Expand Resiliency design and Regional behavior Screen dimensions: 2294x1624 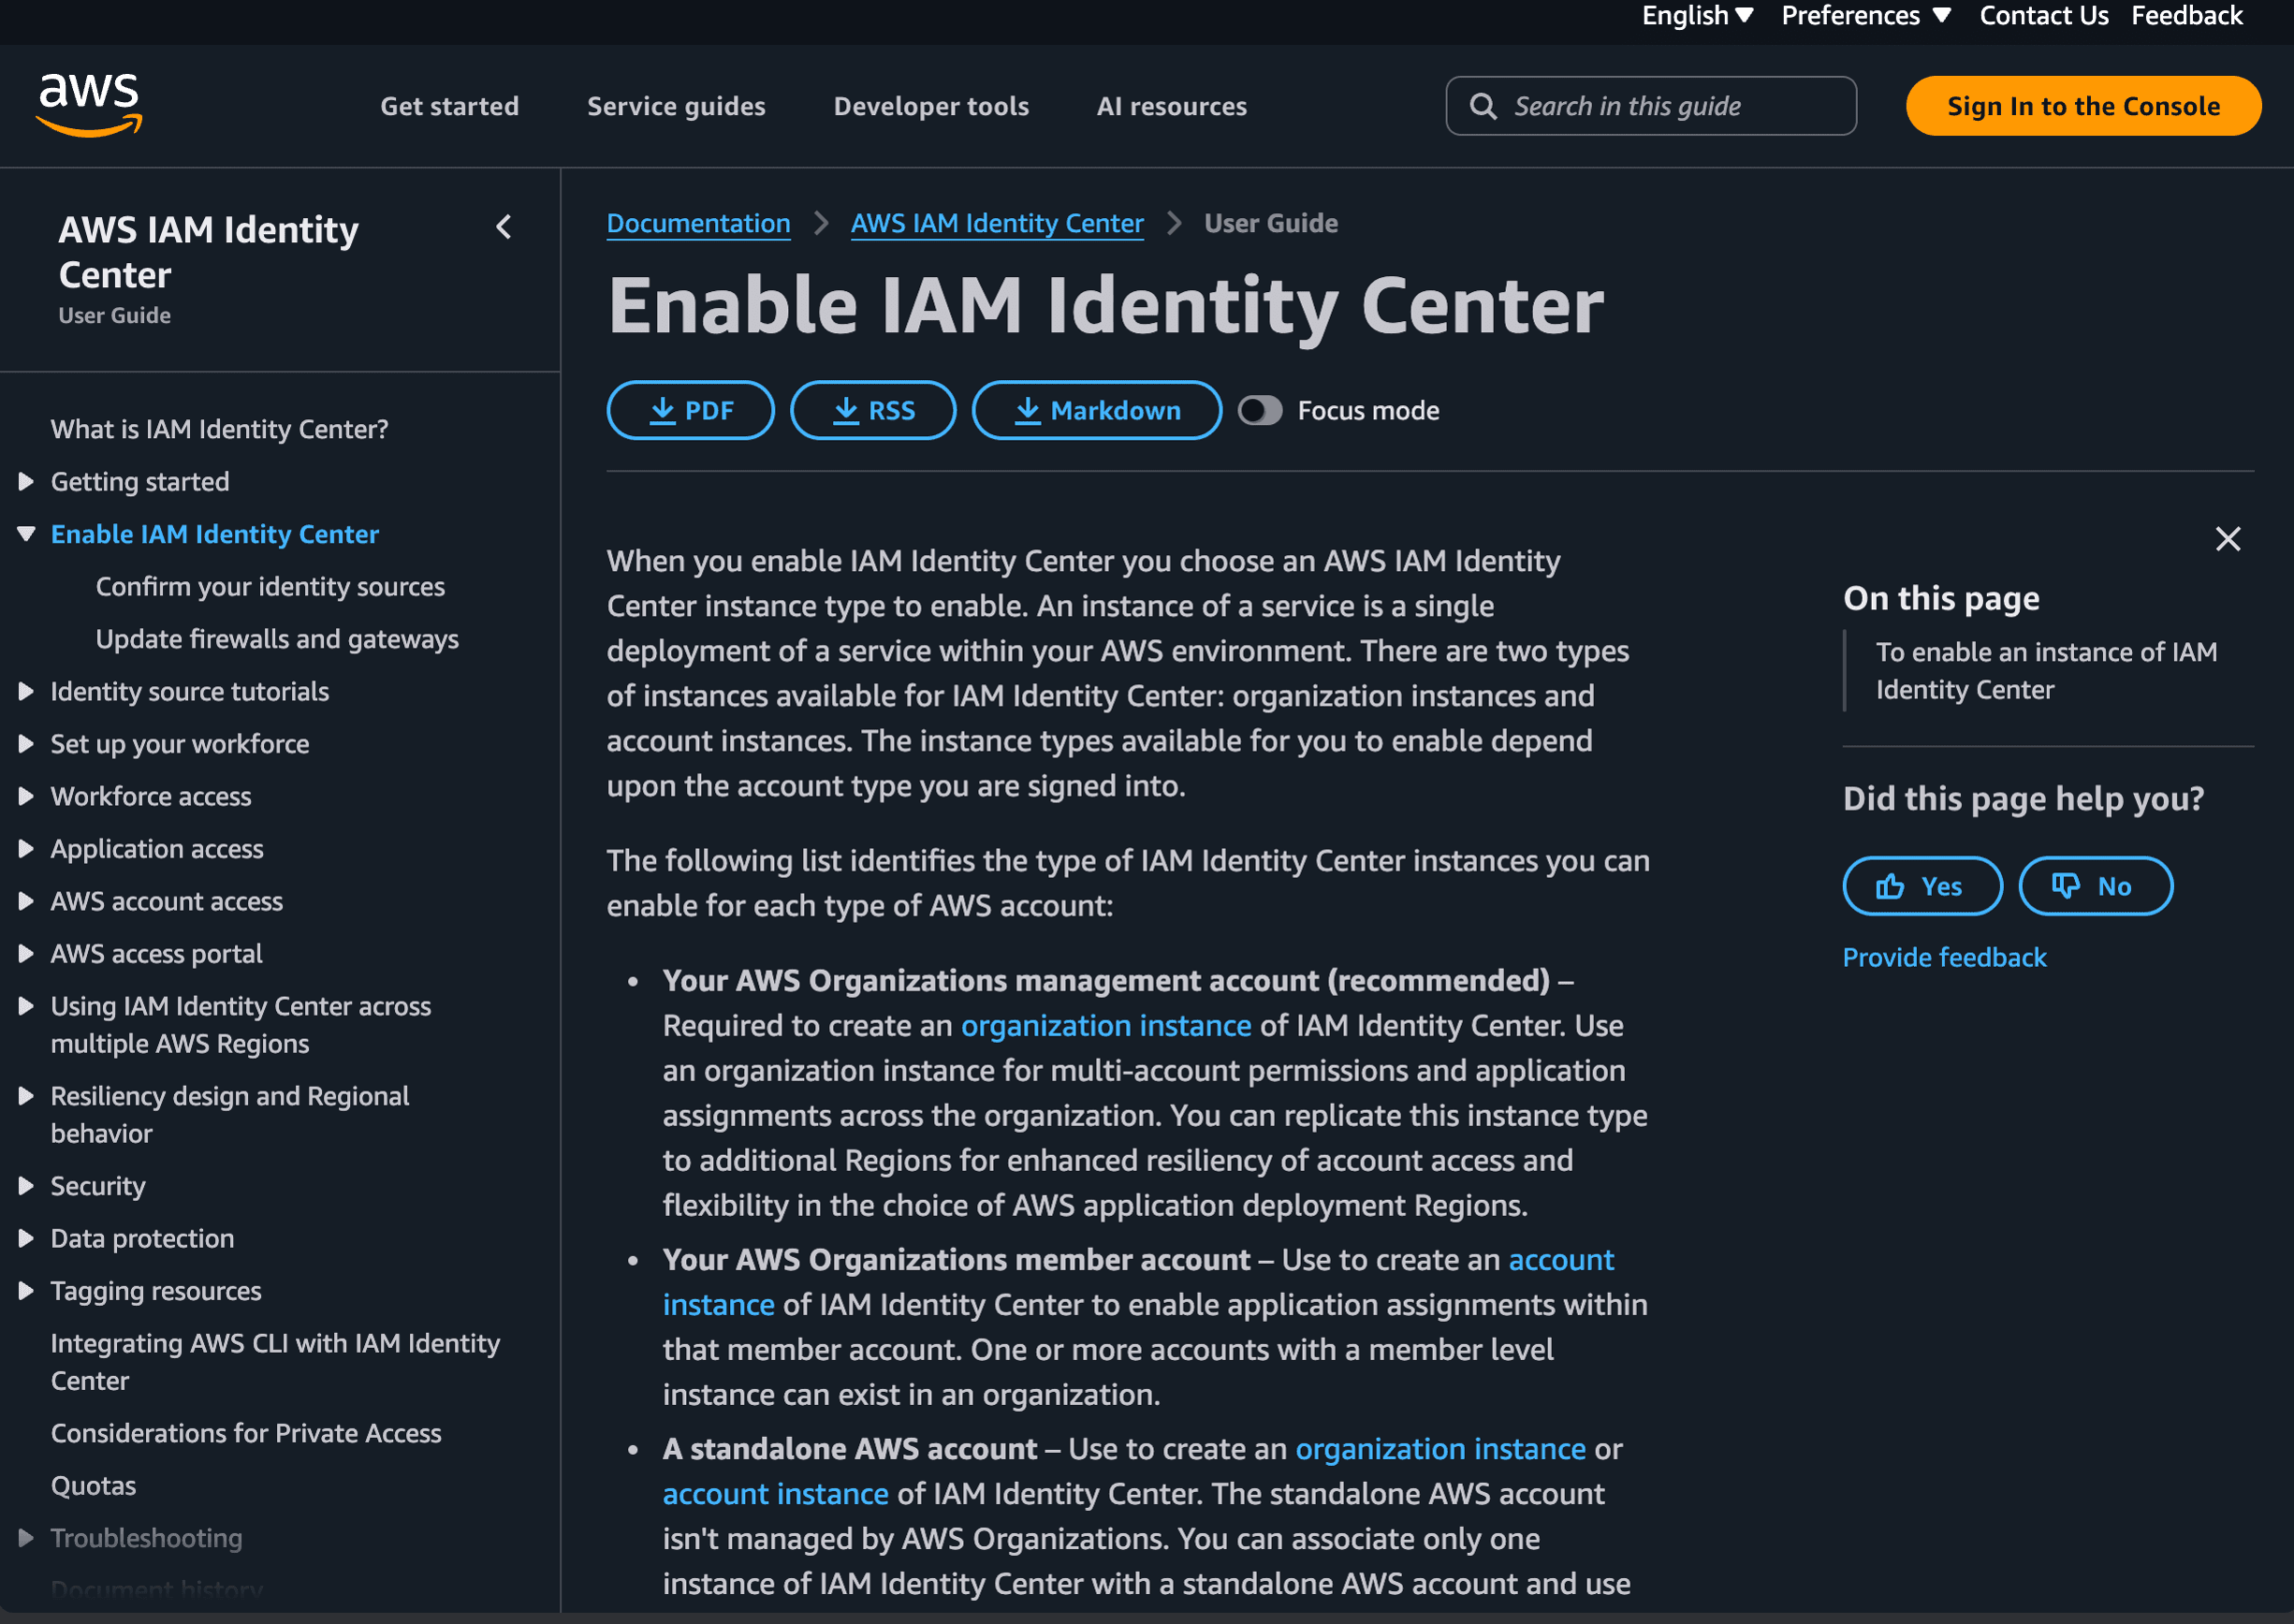click(x=26, y=1096)
